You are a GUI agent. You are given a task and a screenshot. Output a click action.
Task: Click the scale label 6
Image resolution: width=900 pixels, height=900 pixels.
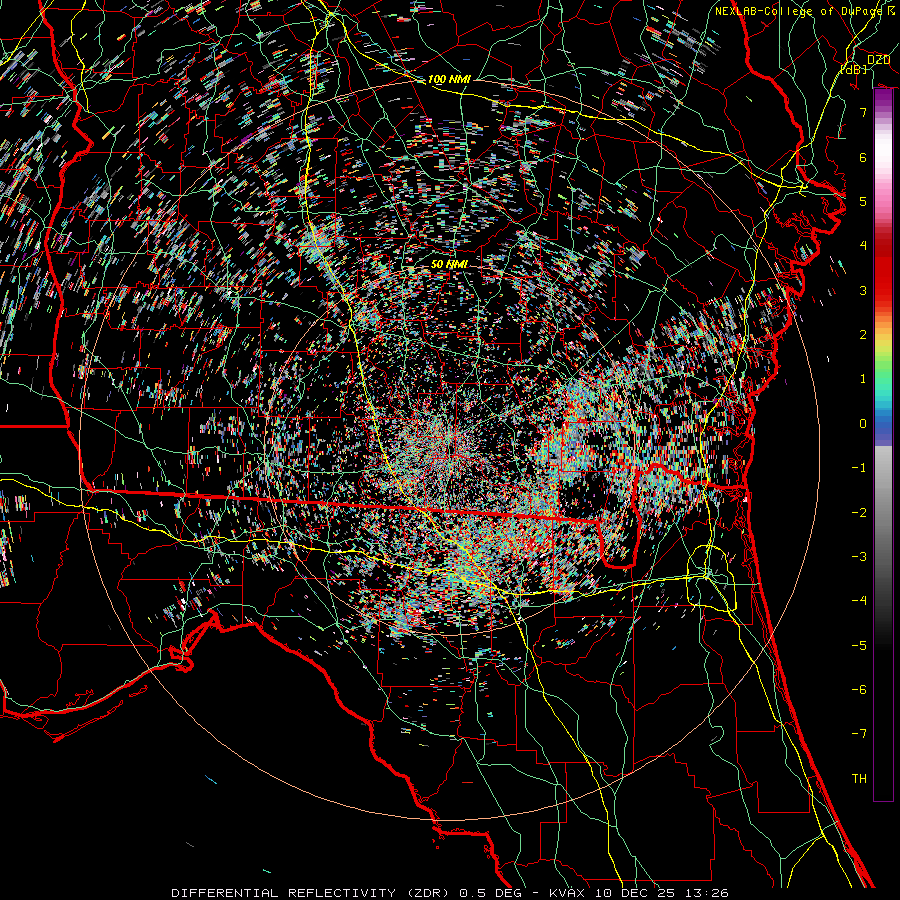(863, 157)
